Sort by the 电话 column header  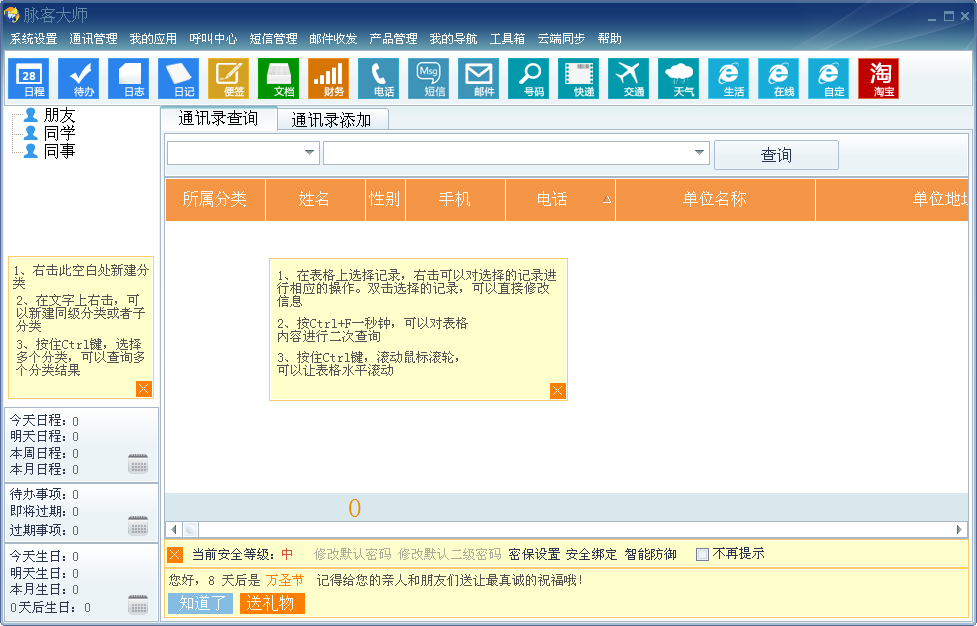560,199
